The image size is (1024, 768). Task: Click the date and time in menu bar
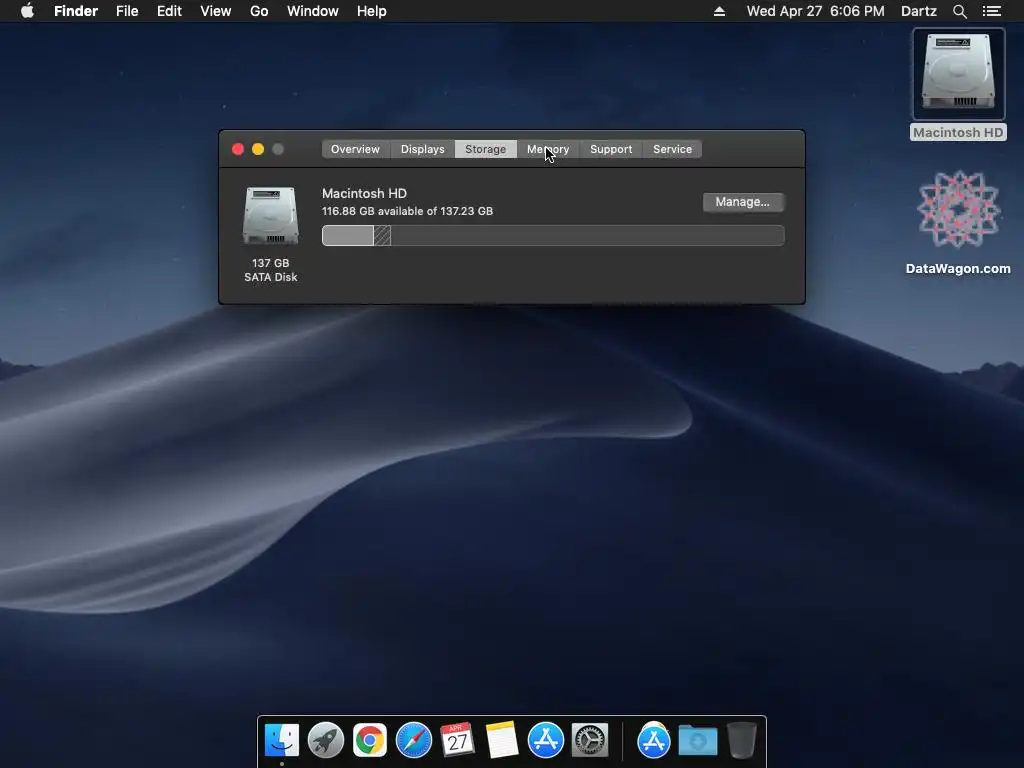pos(816,11)
